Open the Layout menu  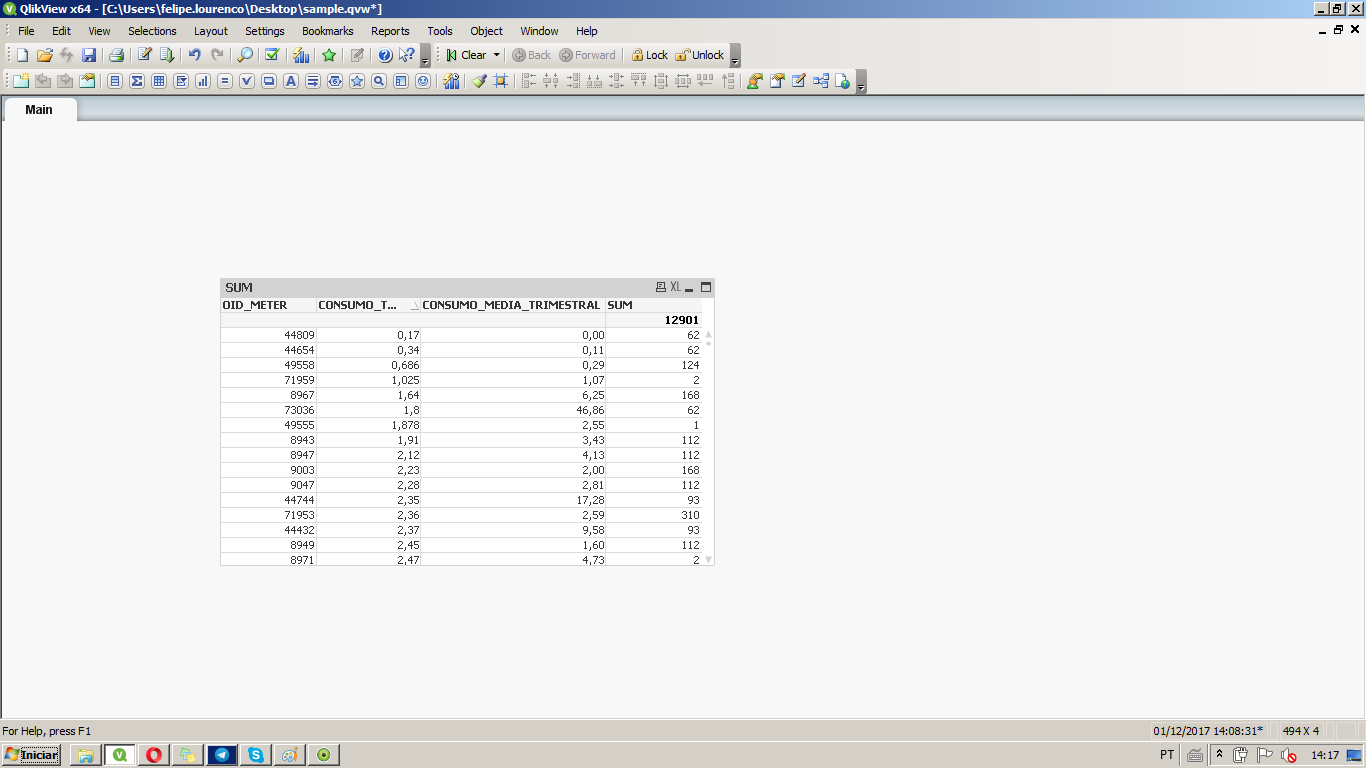[211, 31]
